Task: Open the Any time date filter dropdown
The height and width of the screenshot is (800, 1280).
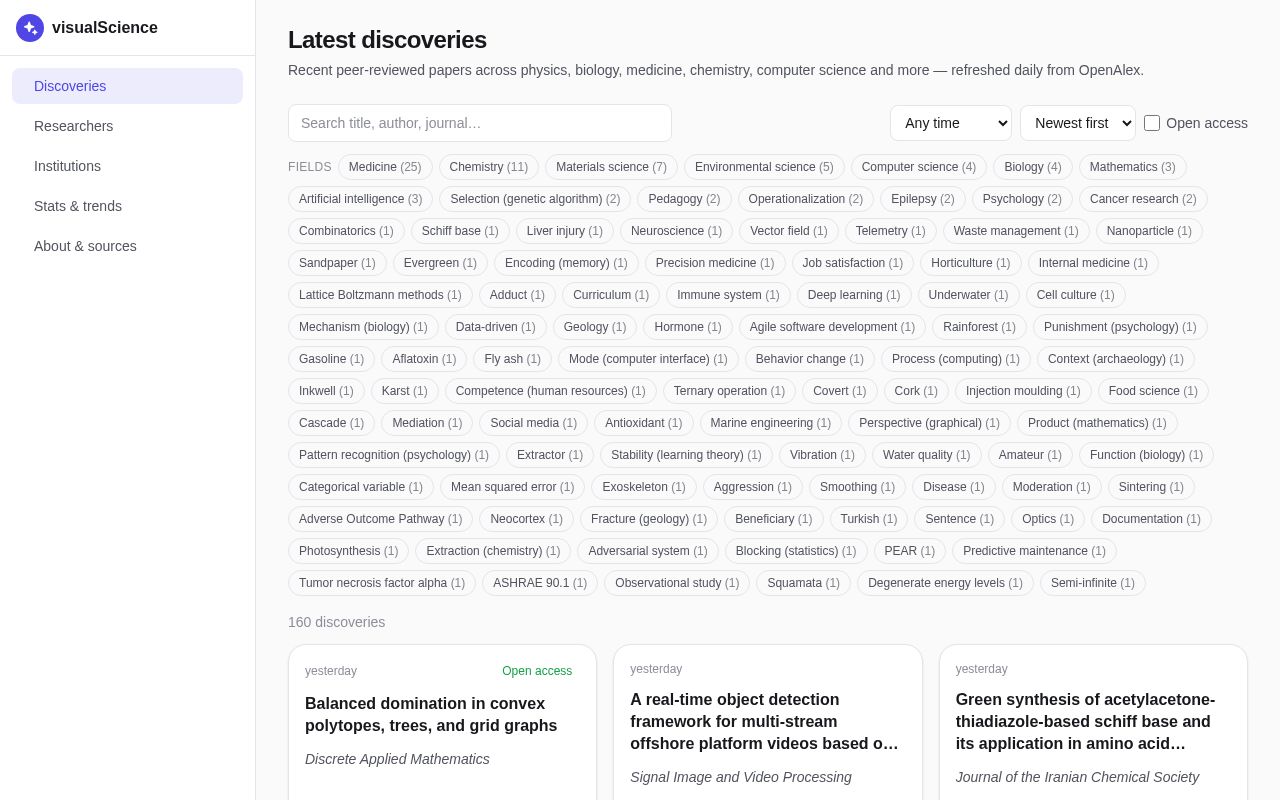Action: click(951, 123)
